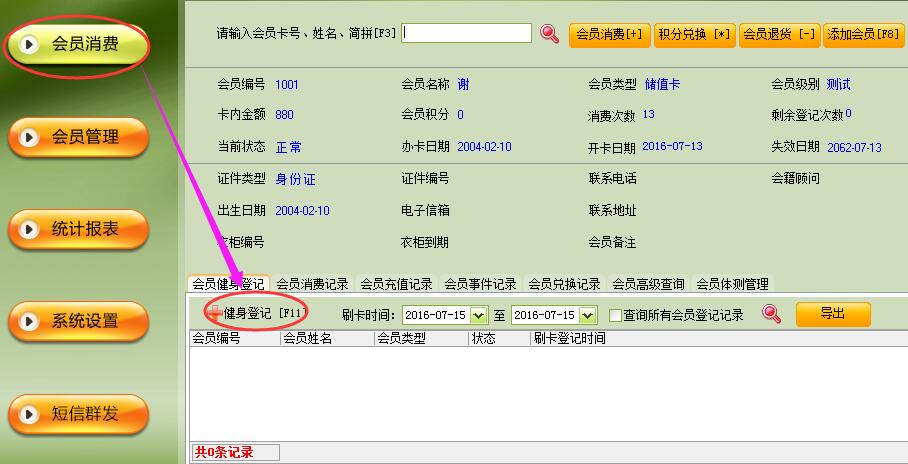Open the end date dropdown arrow

point(587,315)
